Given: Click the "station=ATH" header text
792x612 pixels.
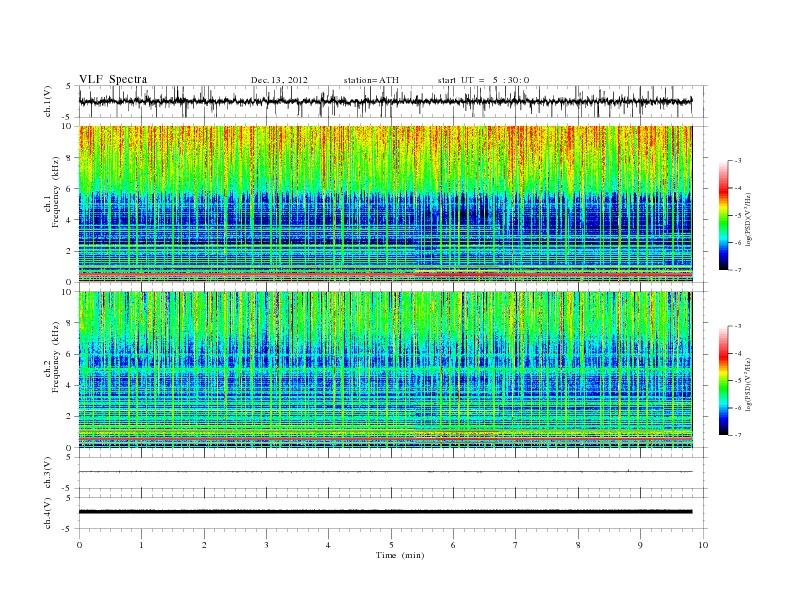Looking at the screenshot, I should pos(371,80).
